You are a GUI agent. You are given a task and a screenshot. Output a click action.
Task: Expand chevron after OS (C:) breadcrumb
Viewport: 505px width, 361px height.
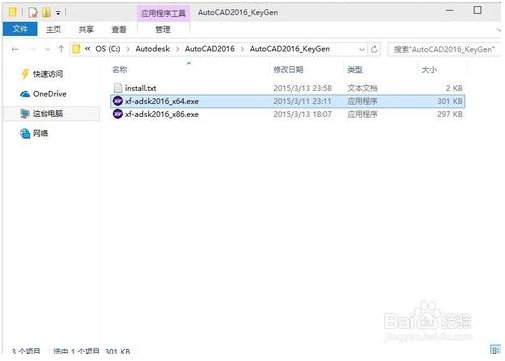coord(128,49)
